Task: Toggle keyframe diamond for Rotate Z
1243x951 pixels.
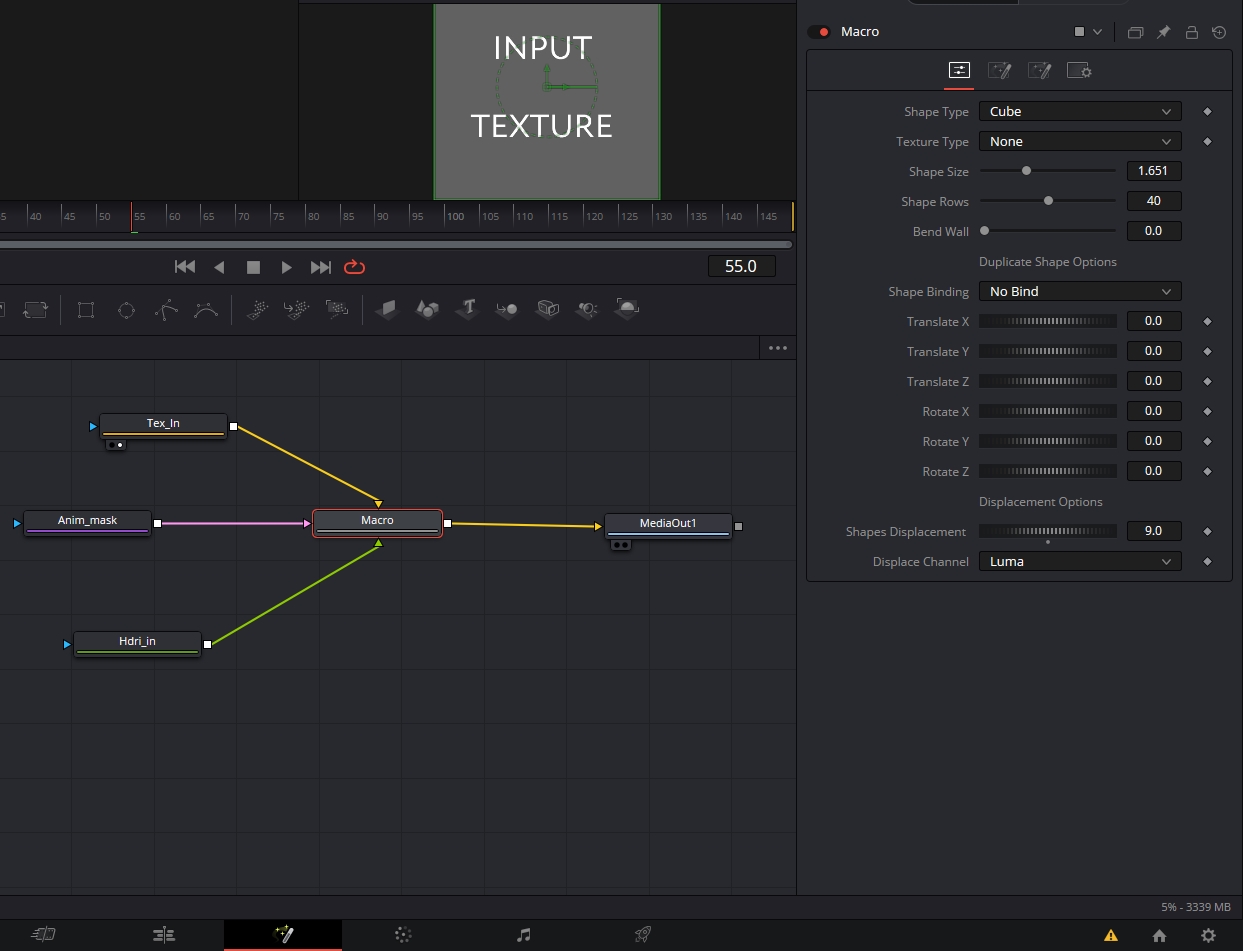Action: [1207, 472]
